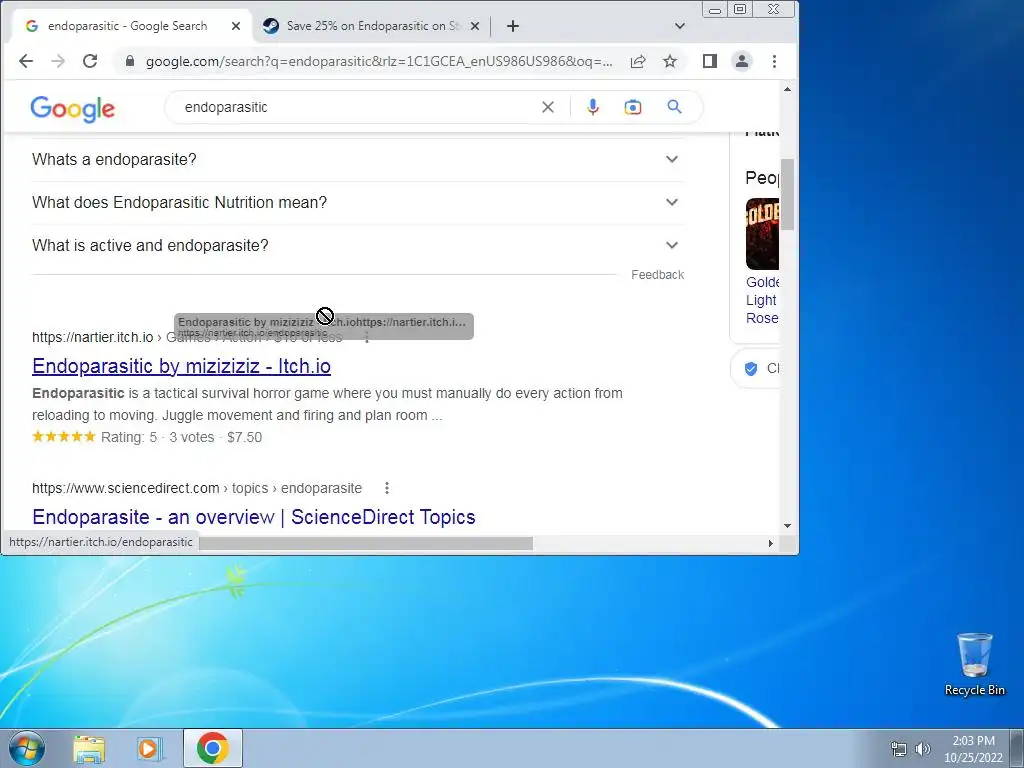
Task: Close the endoparasitic Google Search tab
Action: (x=236, y=26)
